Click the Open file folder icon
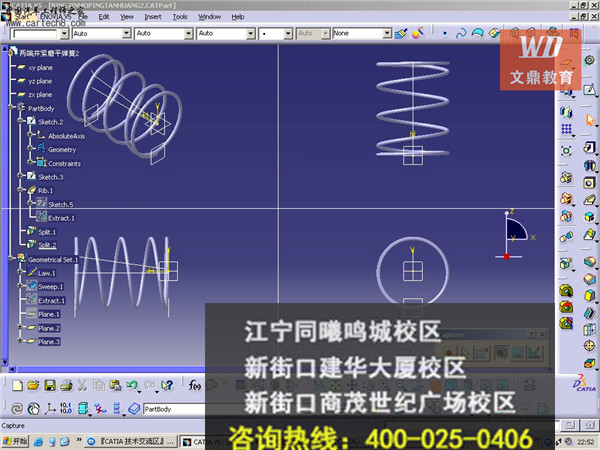 coord(34,385)
